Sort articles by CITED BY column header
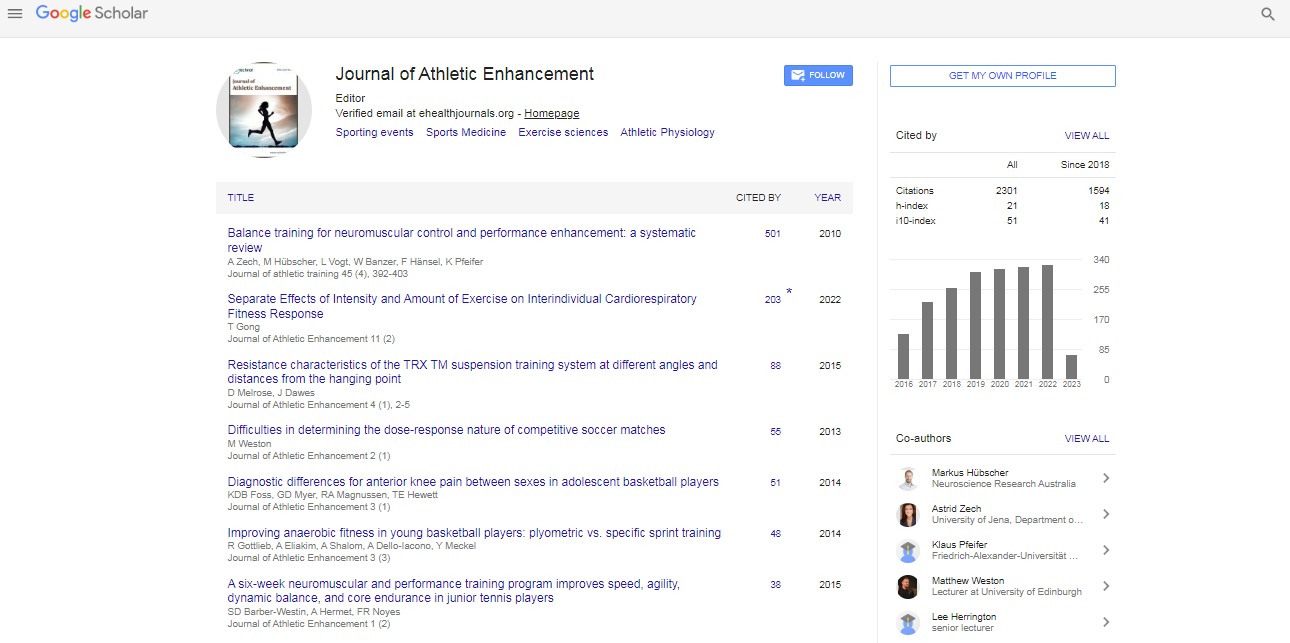 (x=758, y=198)
